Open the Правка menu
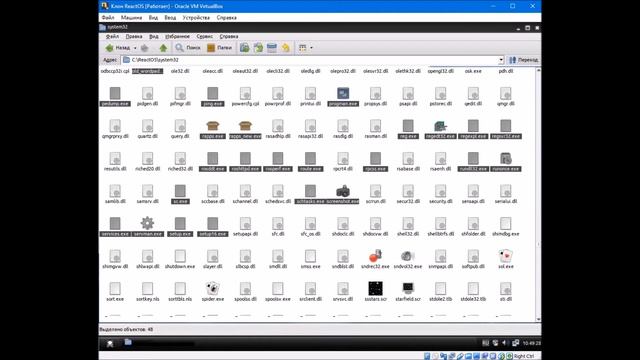 click(x=134, y=36)
